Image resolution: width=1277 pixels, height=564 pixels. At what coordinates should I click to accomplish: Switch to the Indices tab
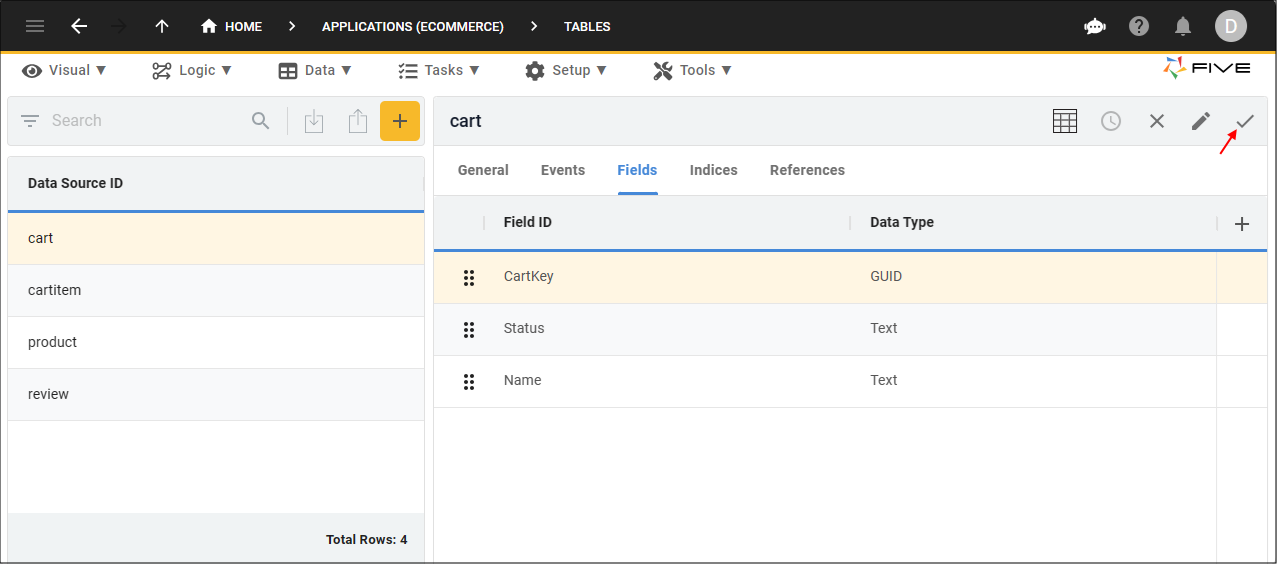click(713, 170)
